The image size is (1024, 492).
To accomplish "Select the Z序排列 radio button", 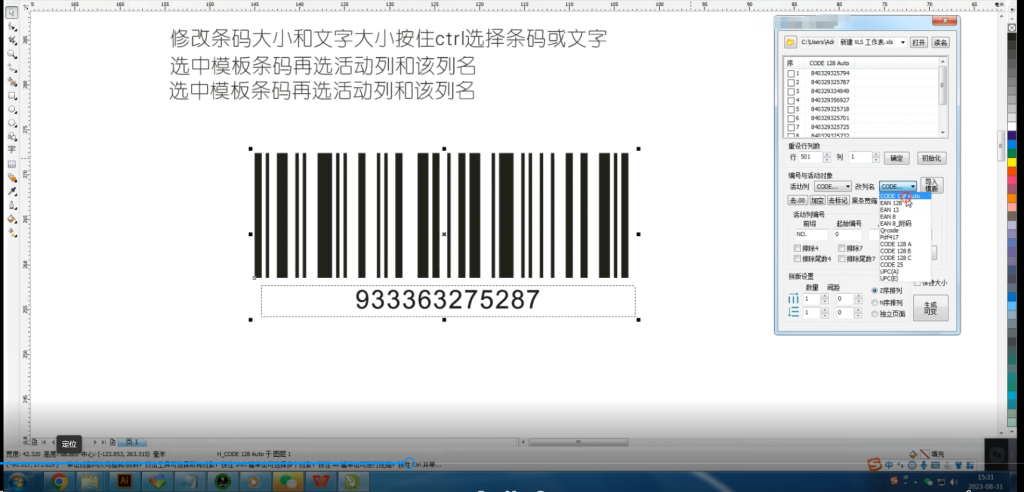I will (875, 291).
